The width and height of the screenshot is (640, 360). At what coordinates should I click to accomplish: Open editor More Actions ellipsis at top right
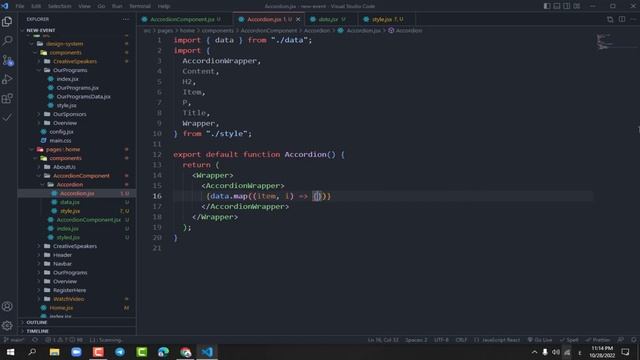pyautogui.click(x=633, y=19)
